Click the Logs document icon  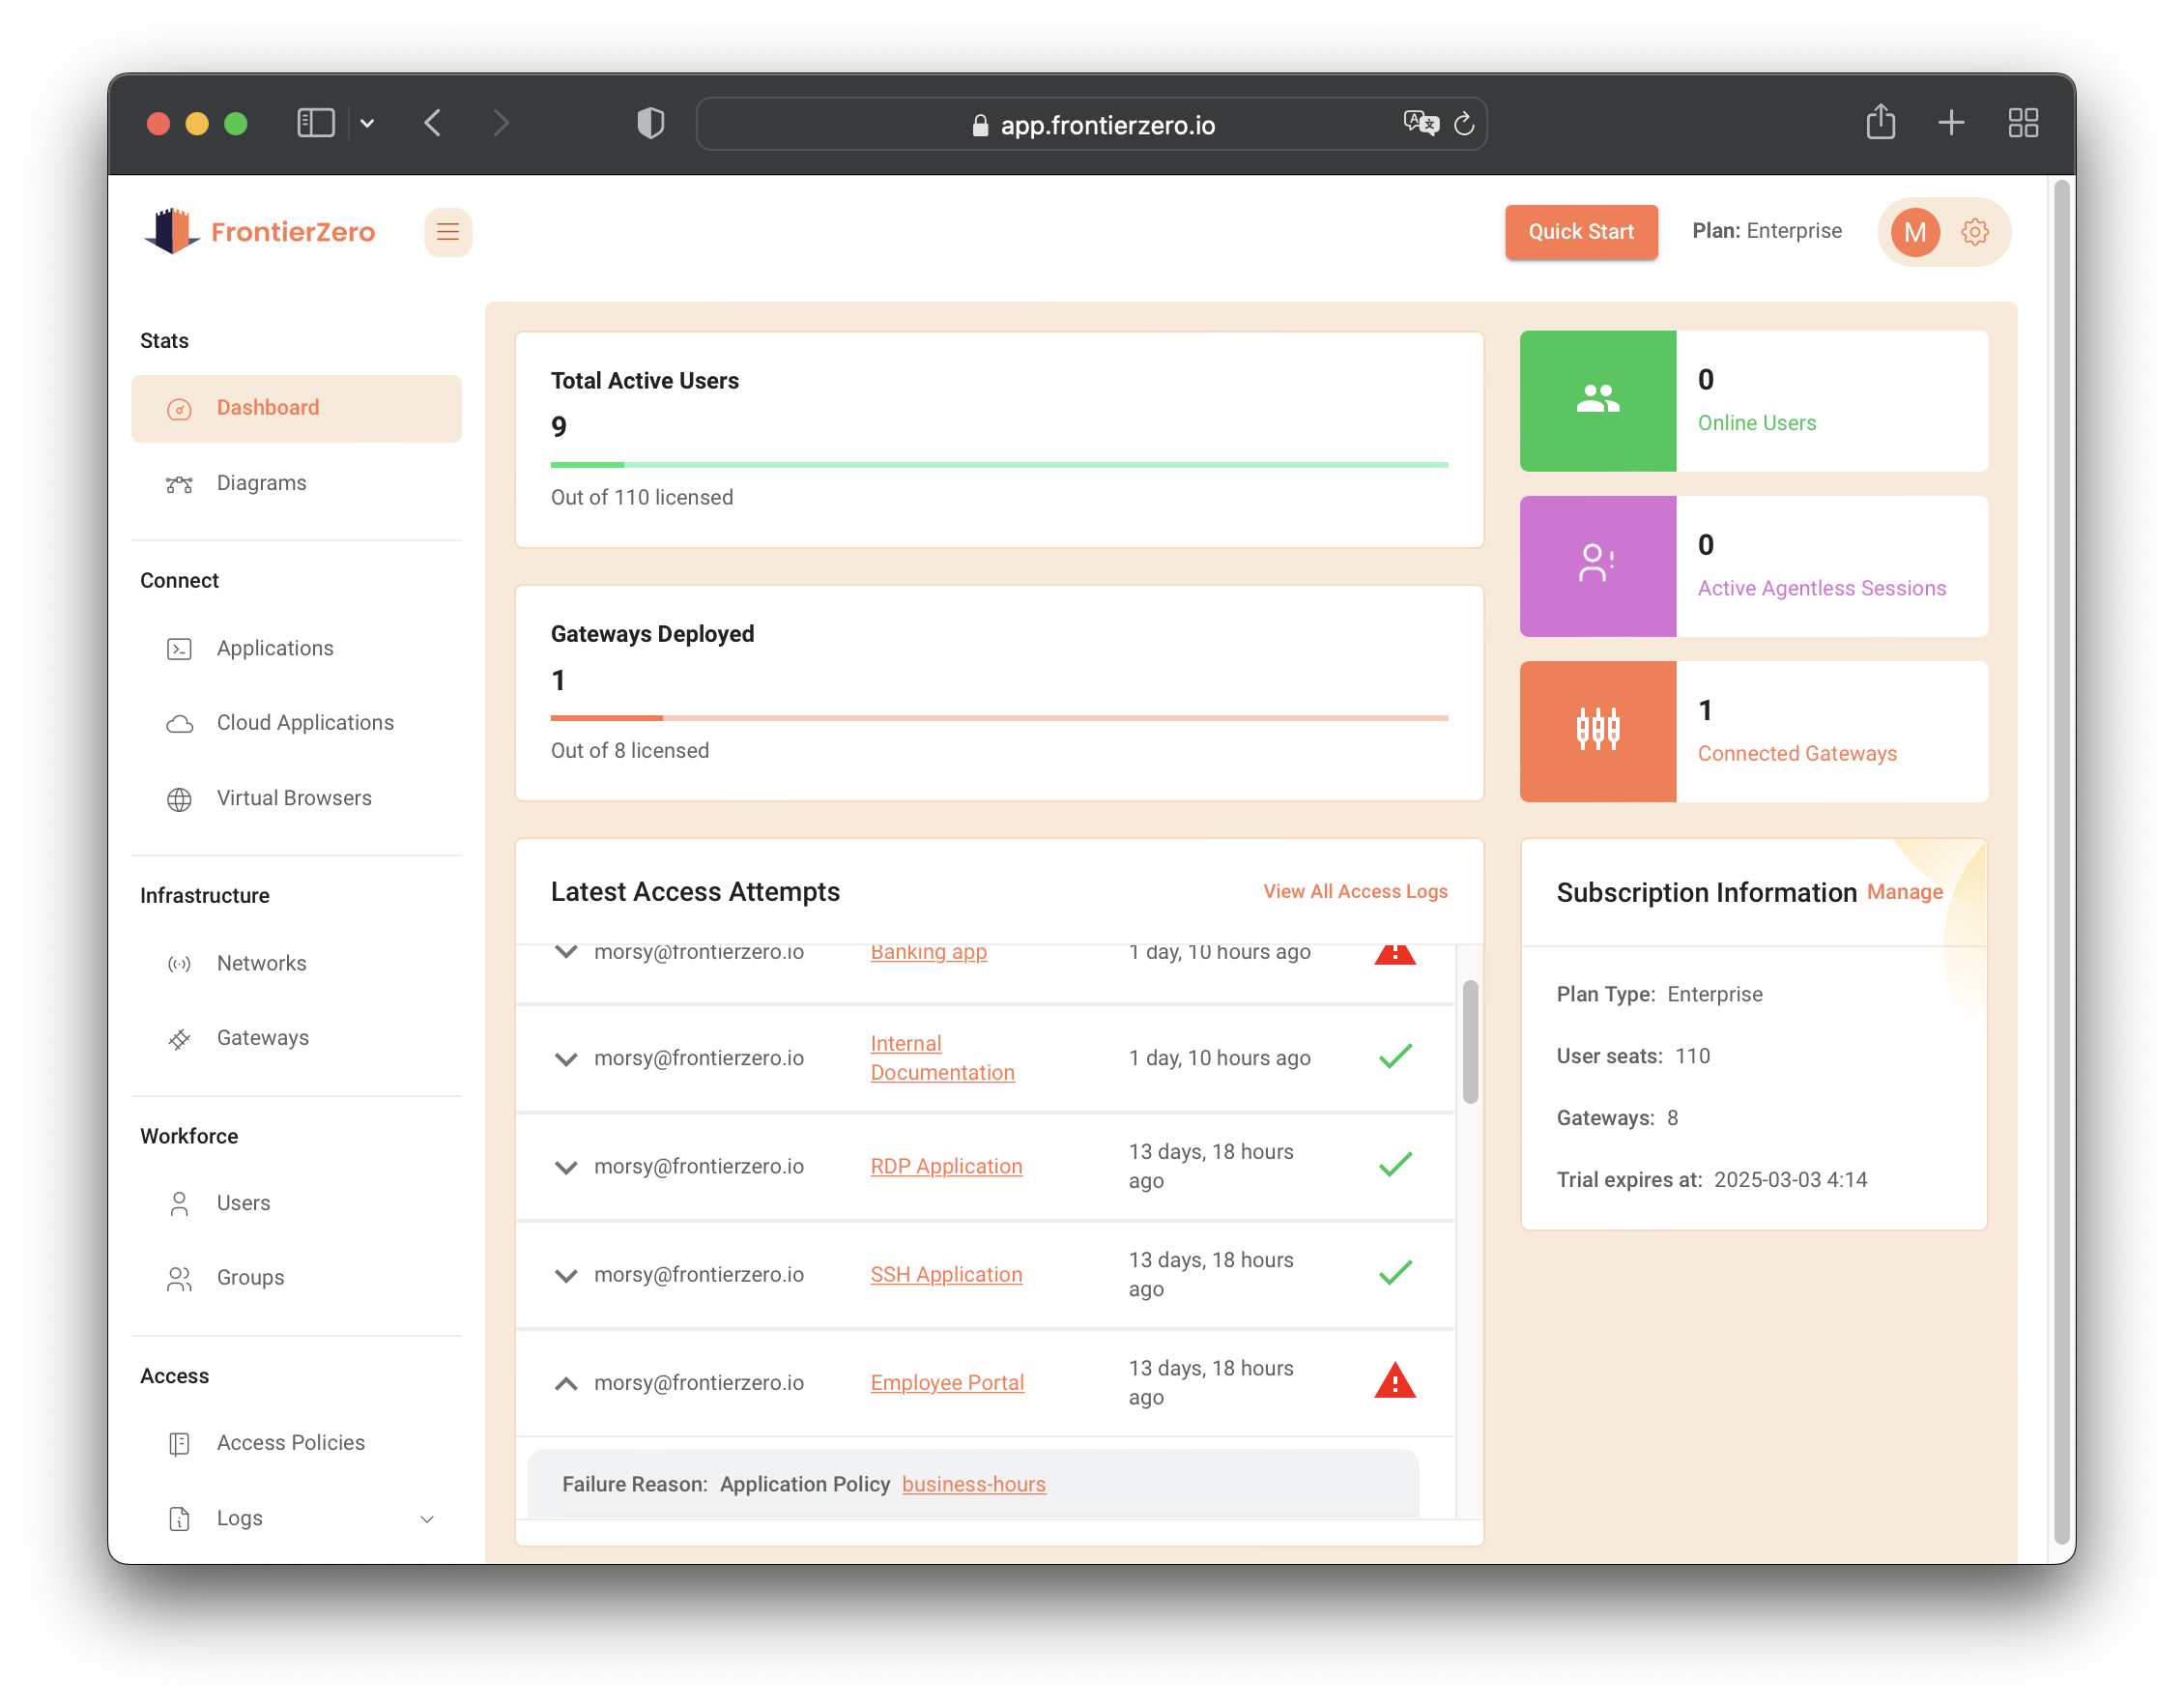pos(179,1519)
